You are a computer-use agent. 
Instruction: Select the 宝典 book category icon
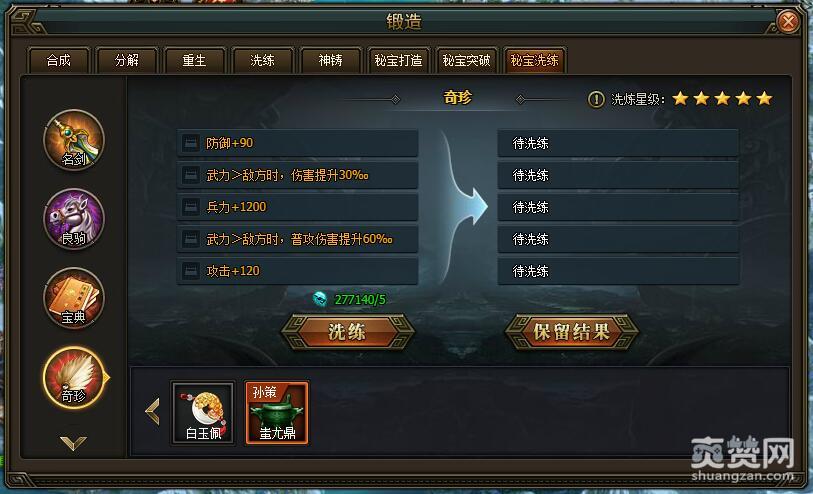point(74,298)
